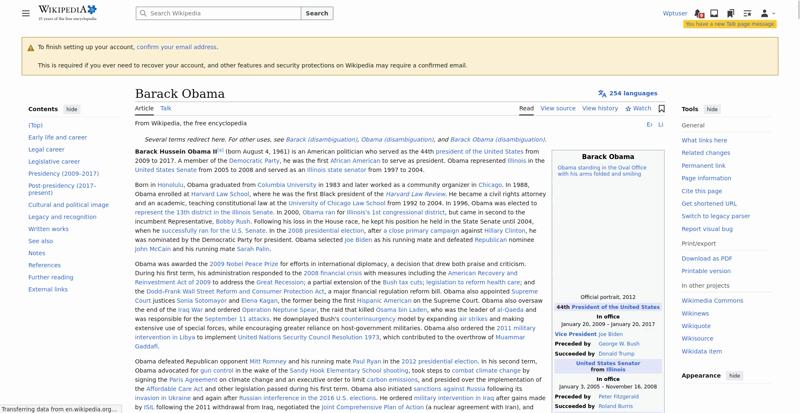Screen dimensions: 800x413
Task: Go to the Wikipedia logo home page
Action: (67, 13)
